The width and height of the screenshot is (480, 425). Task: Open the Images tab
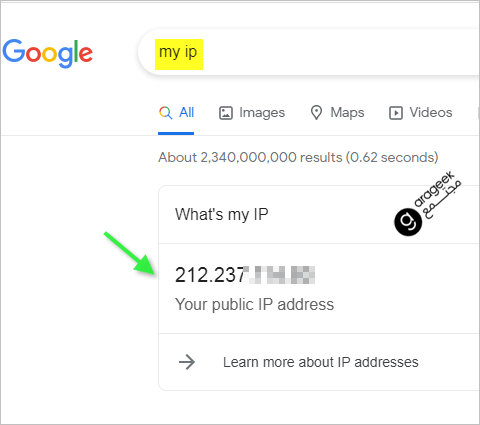(252, 113)
